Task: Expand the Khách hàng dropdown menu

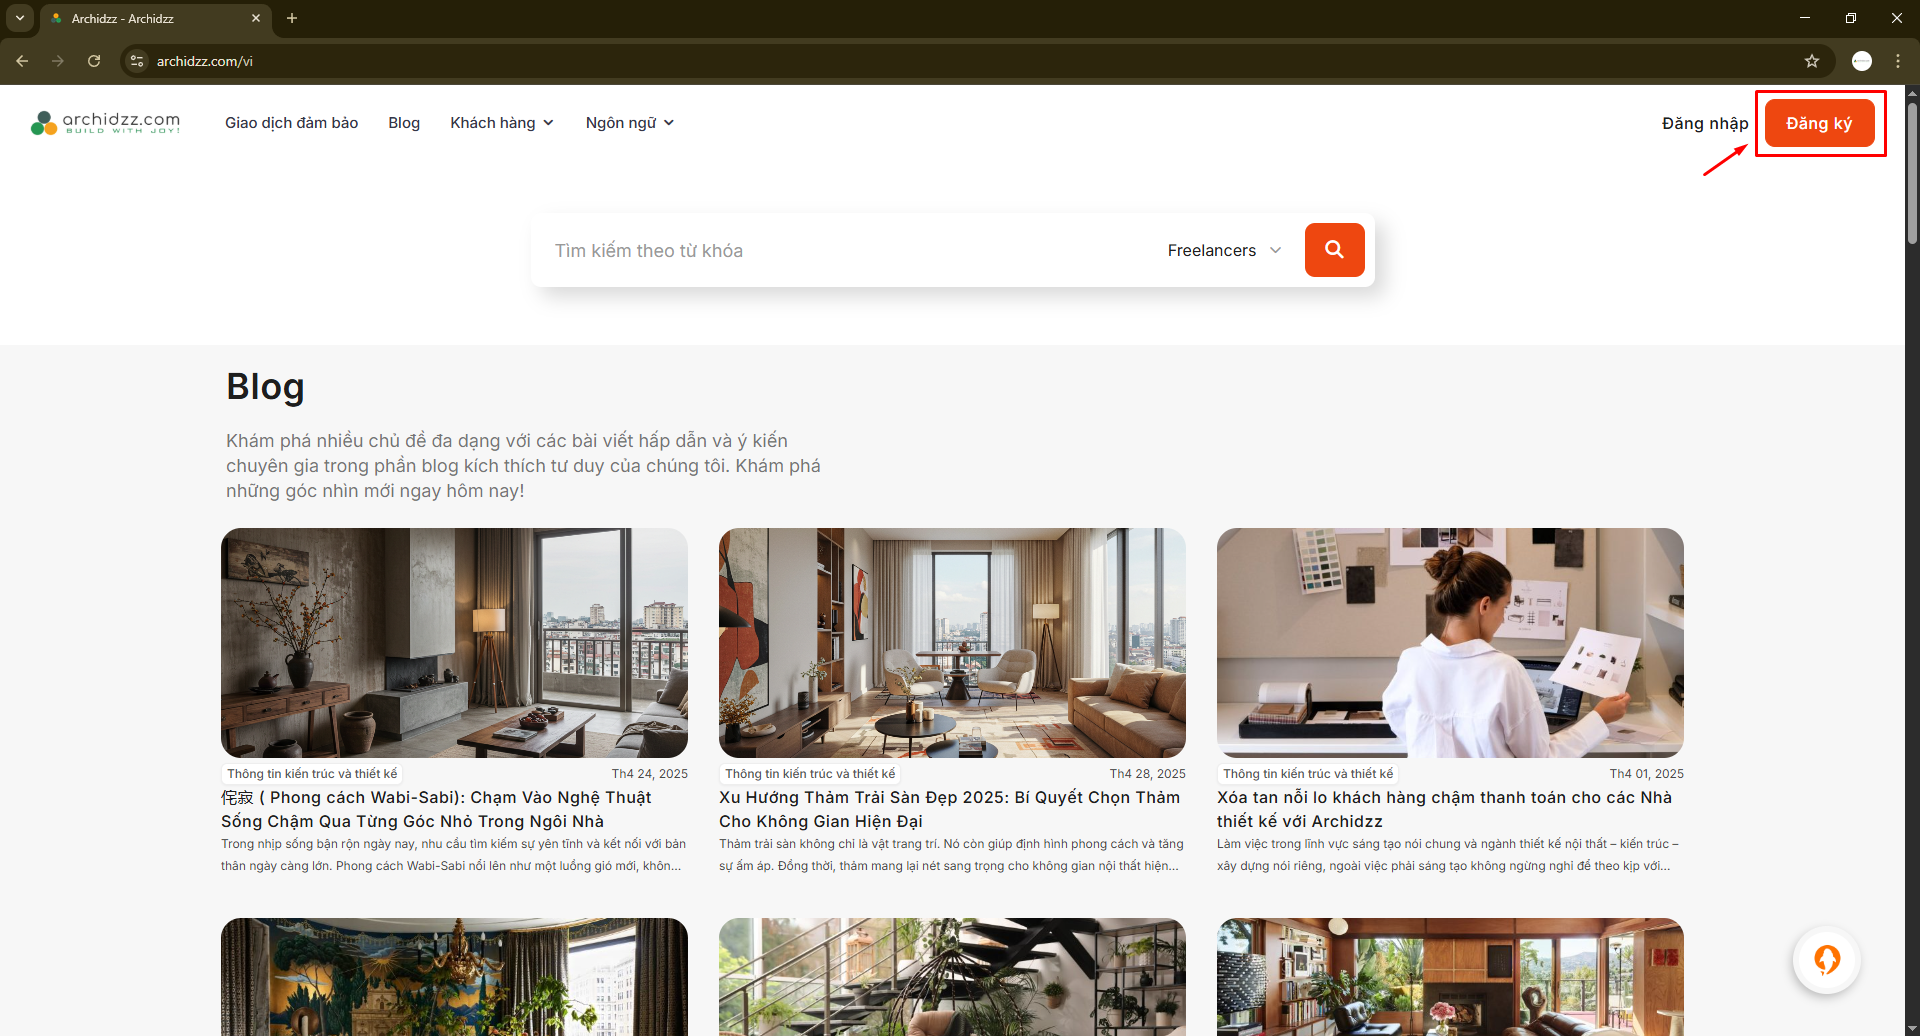Action: (x=501, y=123)
